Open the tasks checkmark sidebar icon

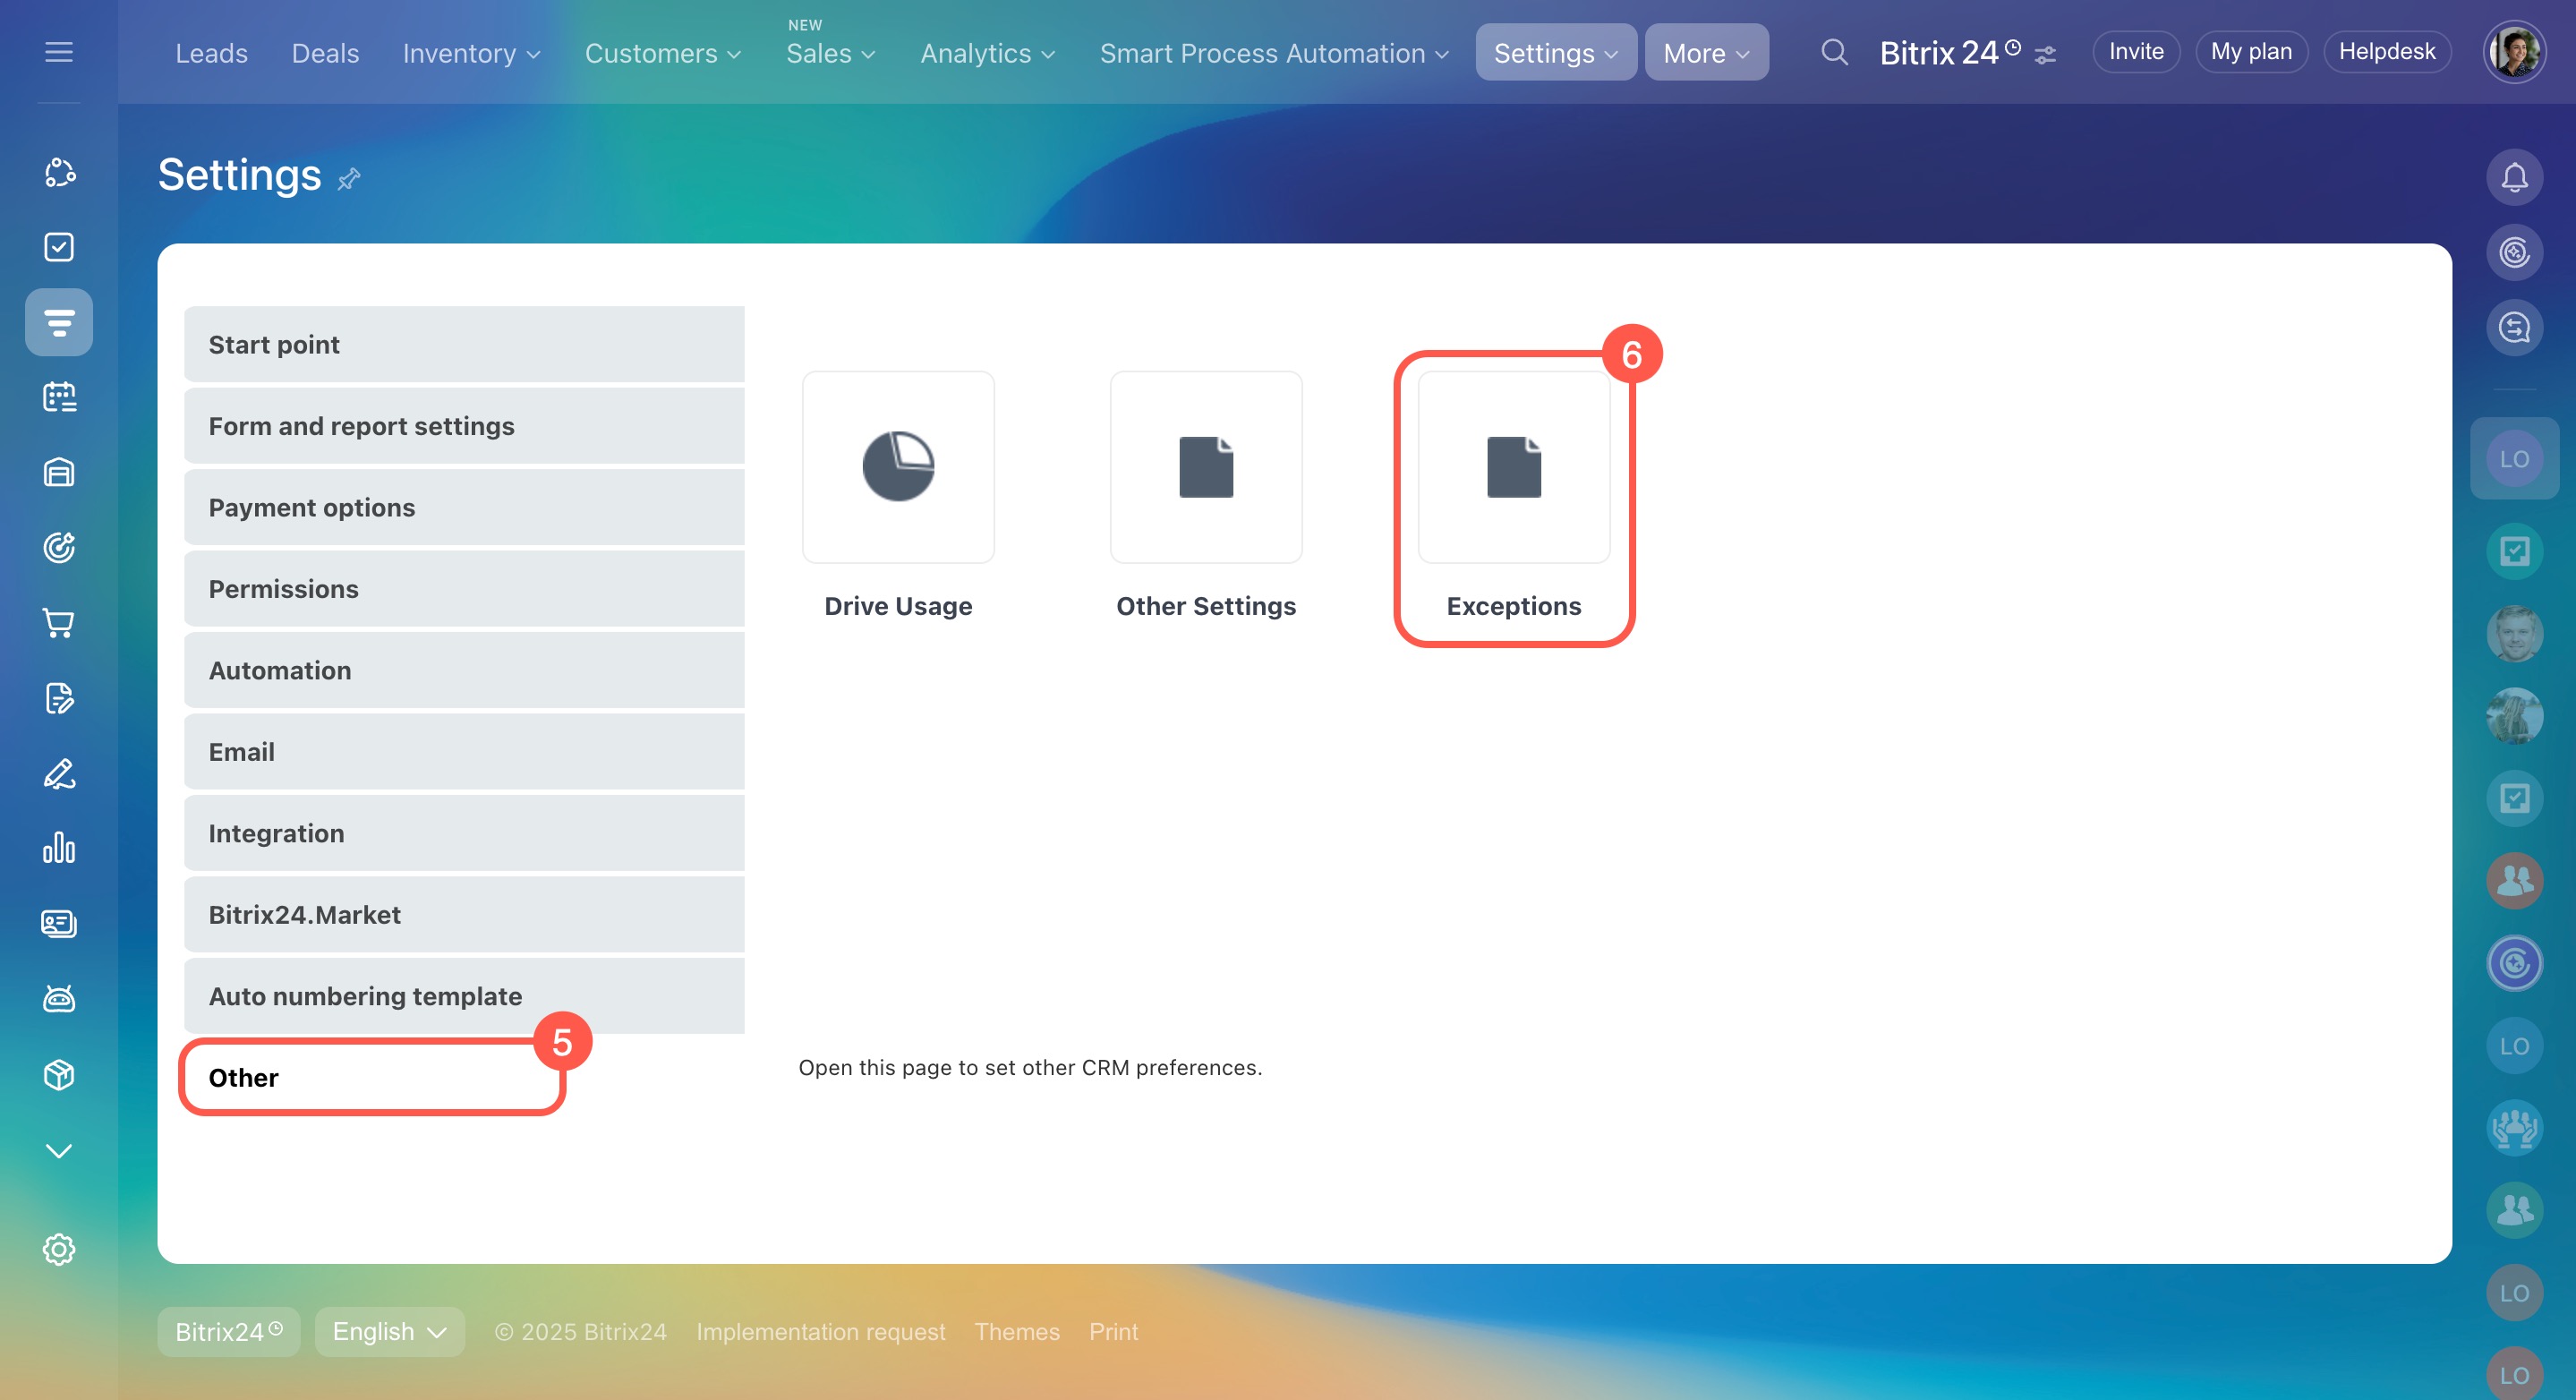(59, 247)
